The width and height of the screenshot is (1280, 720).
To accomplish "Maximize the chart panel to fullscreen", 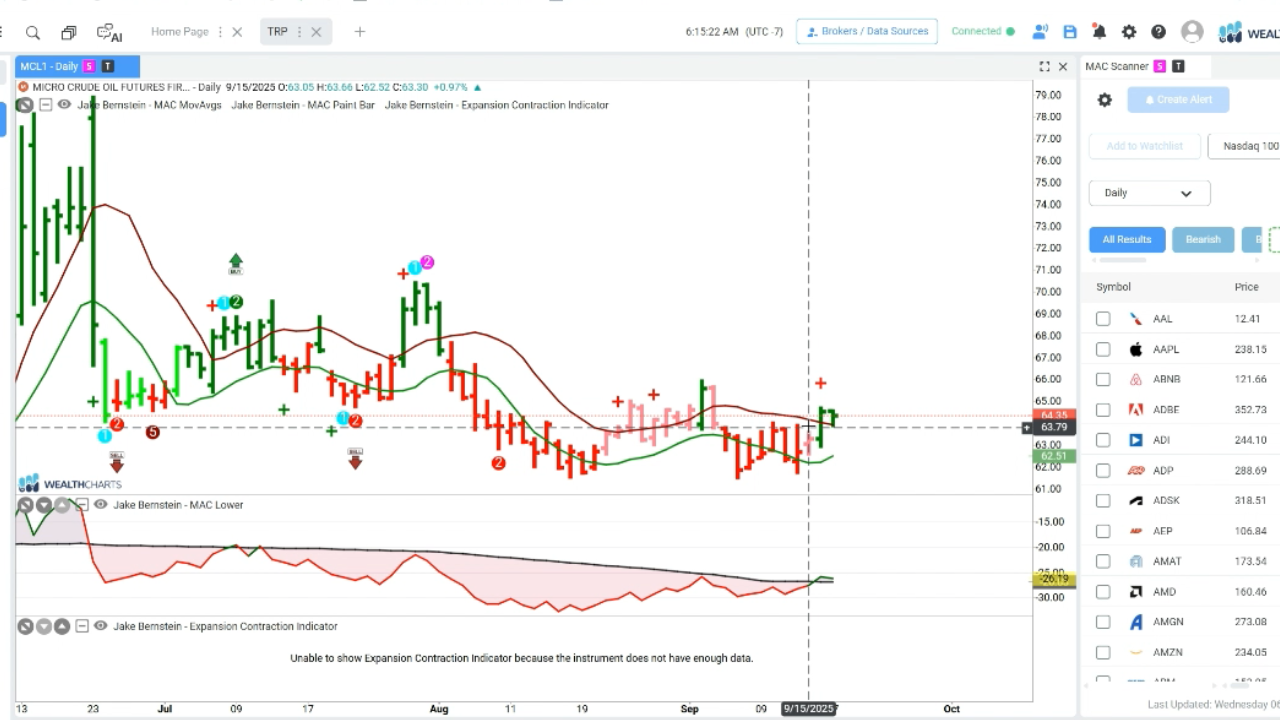I will (1044, 67).
